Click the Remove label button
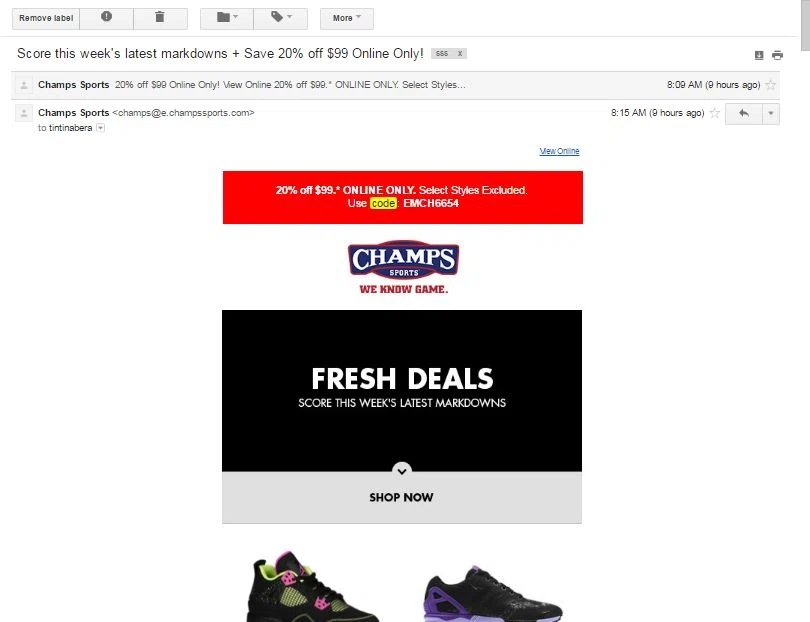This screenshot has height=622, width=810. 46,18
